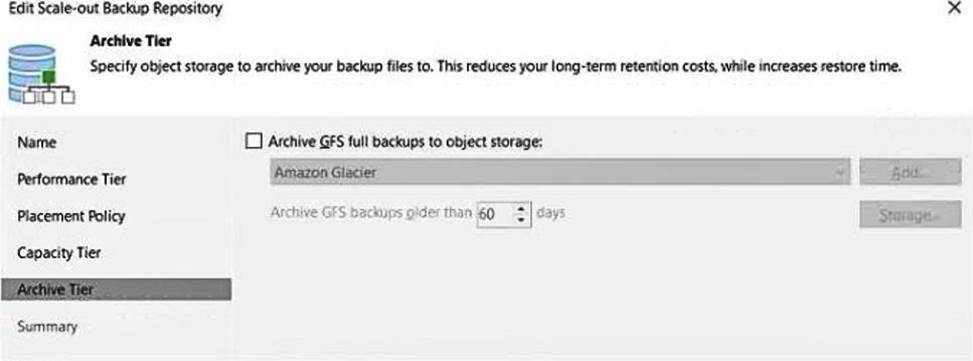Open the Placement Policy step

(71, 216)
